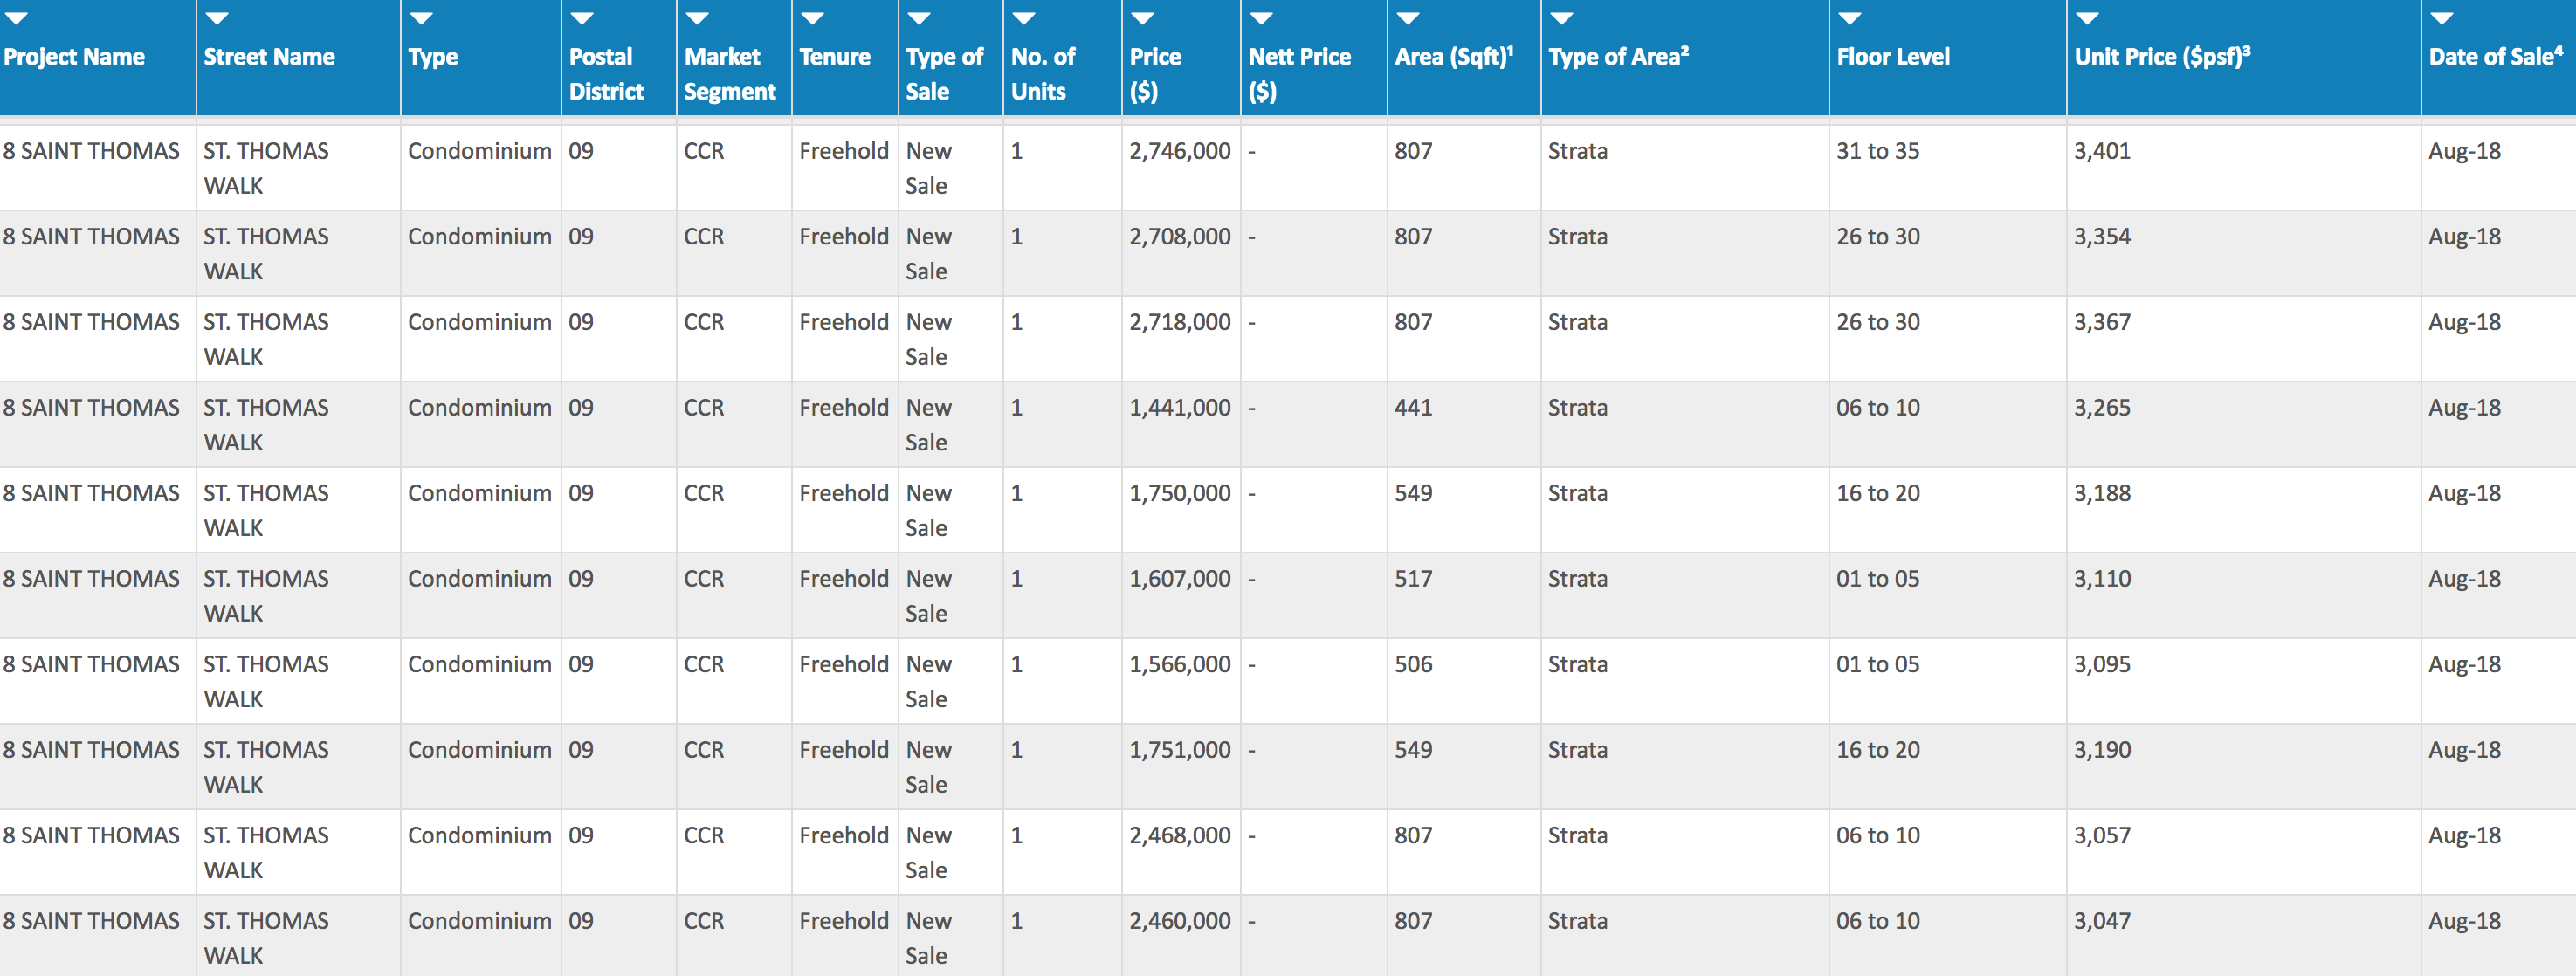2576x976 pixels.
Task: Select floor level cell 31 to 35
Action: [1878, 151]
